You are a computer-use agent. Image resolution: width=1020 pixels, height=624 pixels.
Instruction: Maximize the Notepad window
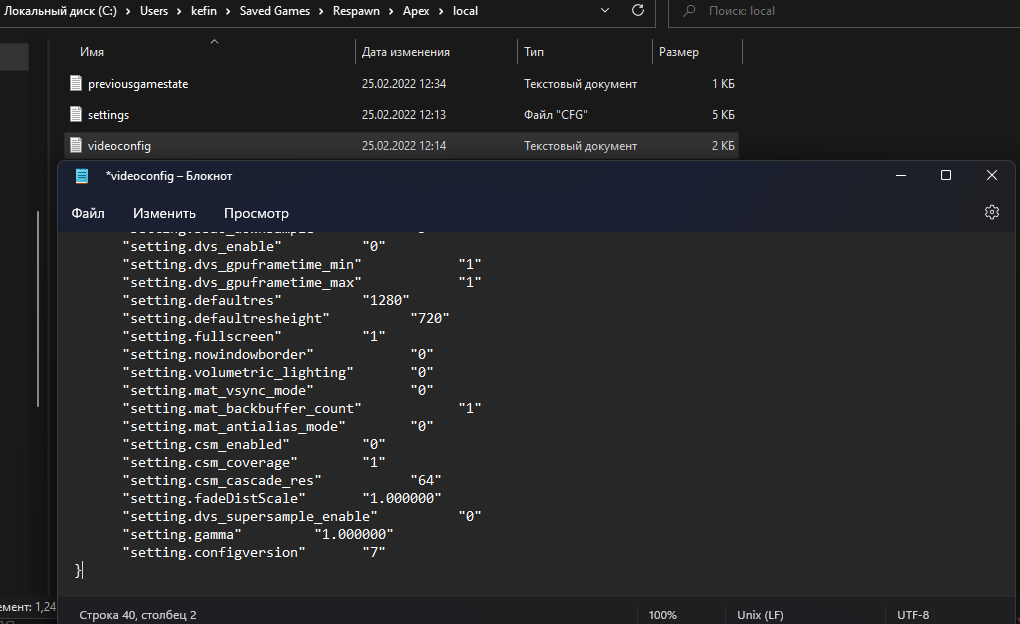coord(945,175)
